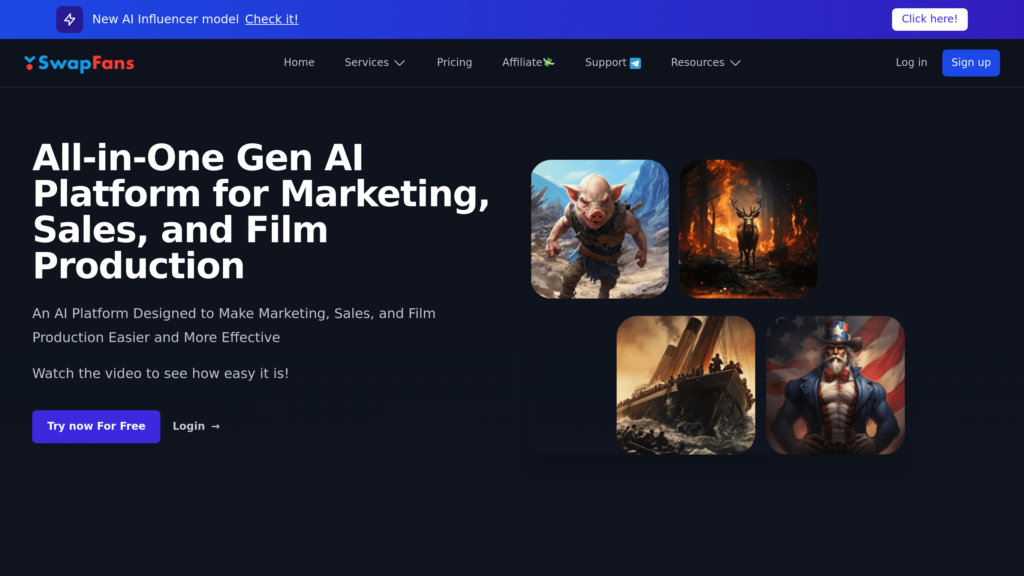Image resolution: width=1024 pixels, height=576 pixels.
Task: Expand the Resources menu
Action: [706, 62]
